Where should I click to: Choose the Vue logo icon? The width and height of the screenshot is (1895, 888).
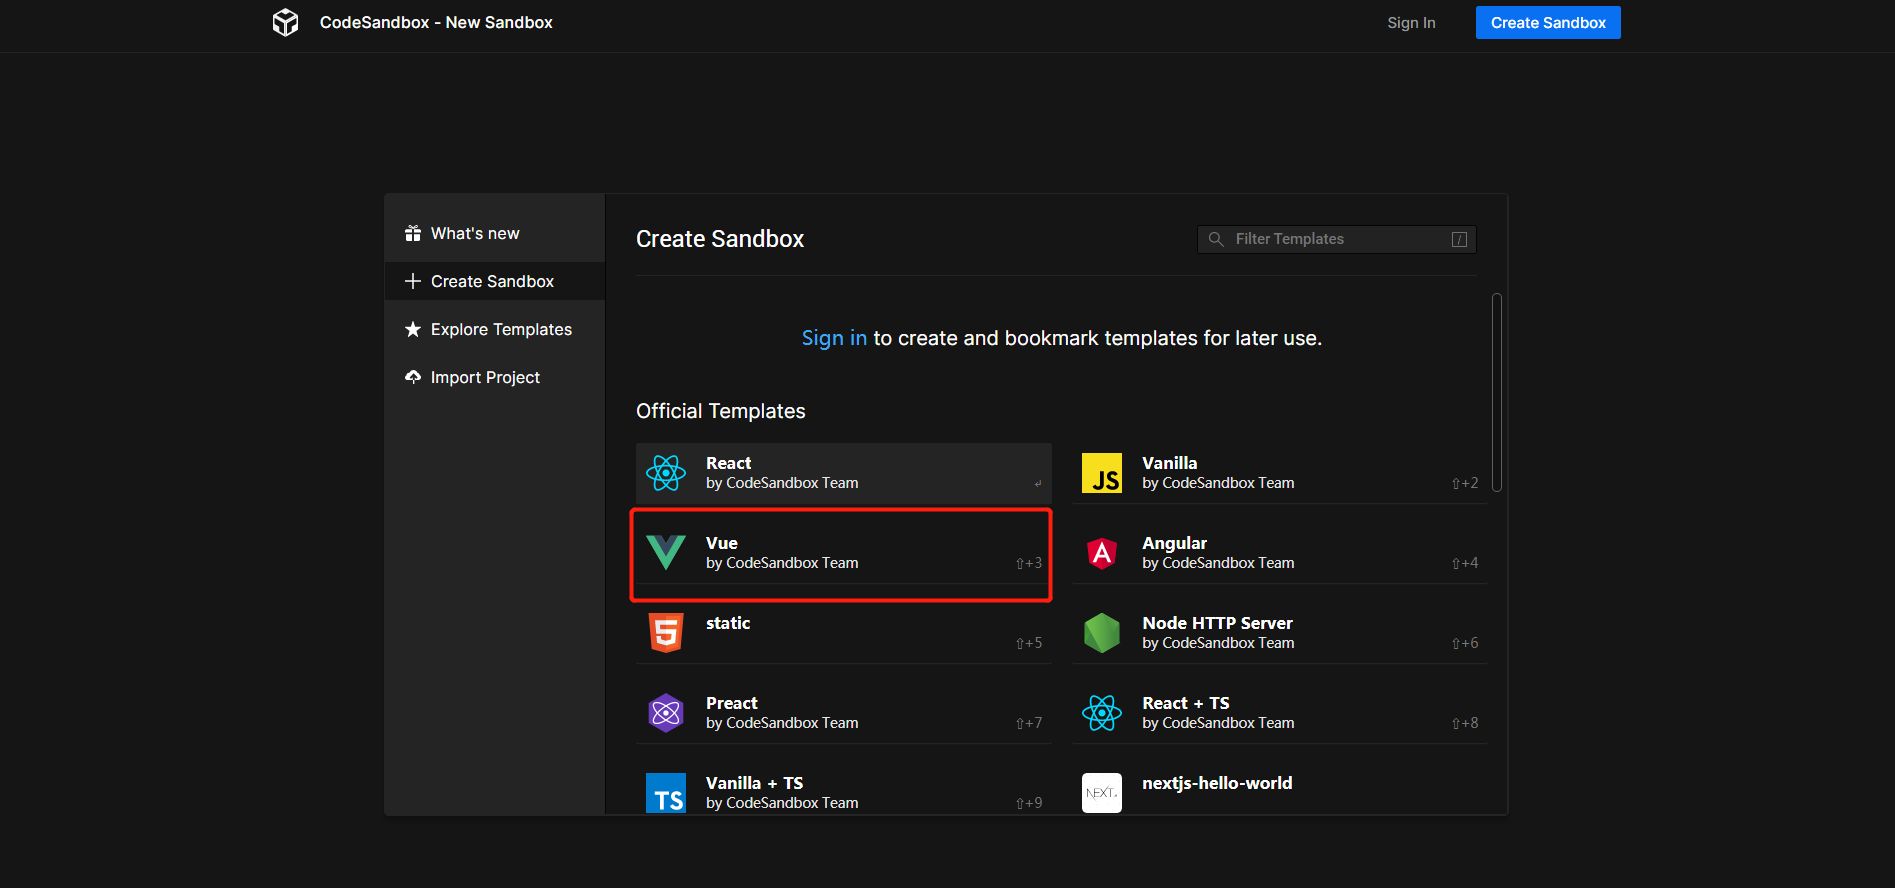point(666,553)
